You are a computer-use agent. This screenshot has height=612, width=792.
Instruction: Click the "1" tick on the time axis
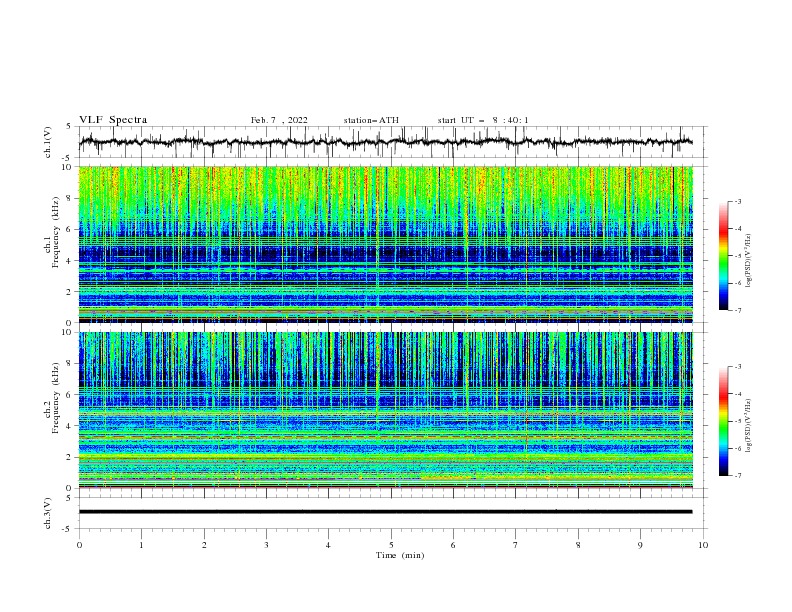[141, 545]
